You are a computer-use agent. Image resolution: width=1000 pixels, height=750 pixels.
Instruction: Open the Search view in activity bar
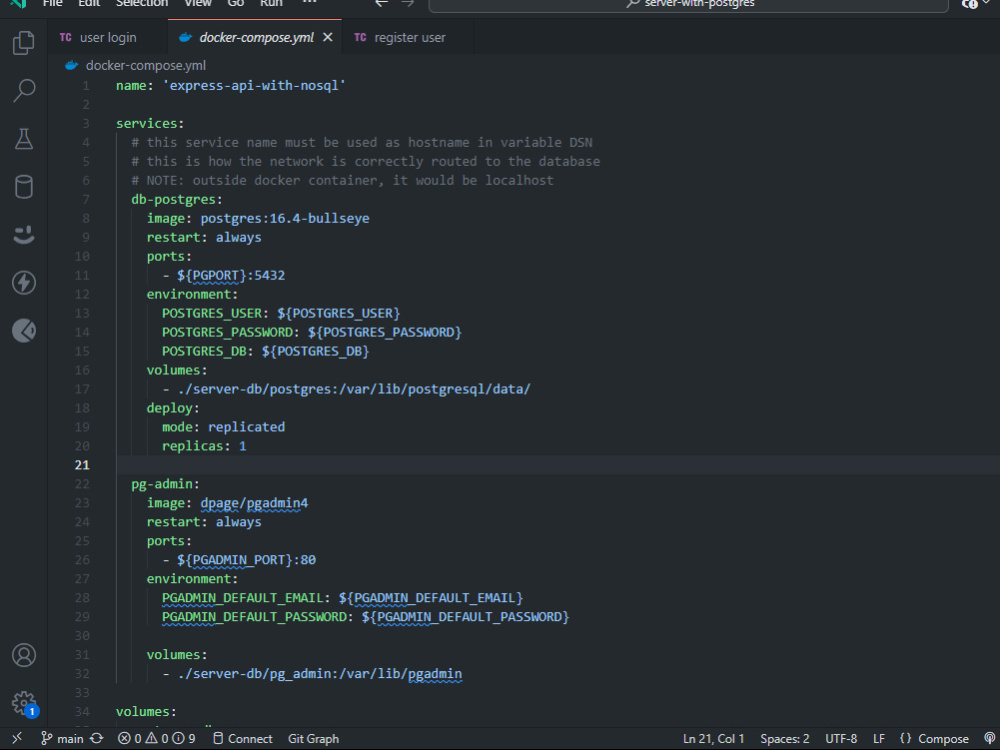24,91
